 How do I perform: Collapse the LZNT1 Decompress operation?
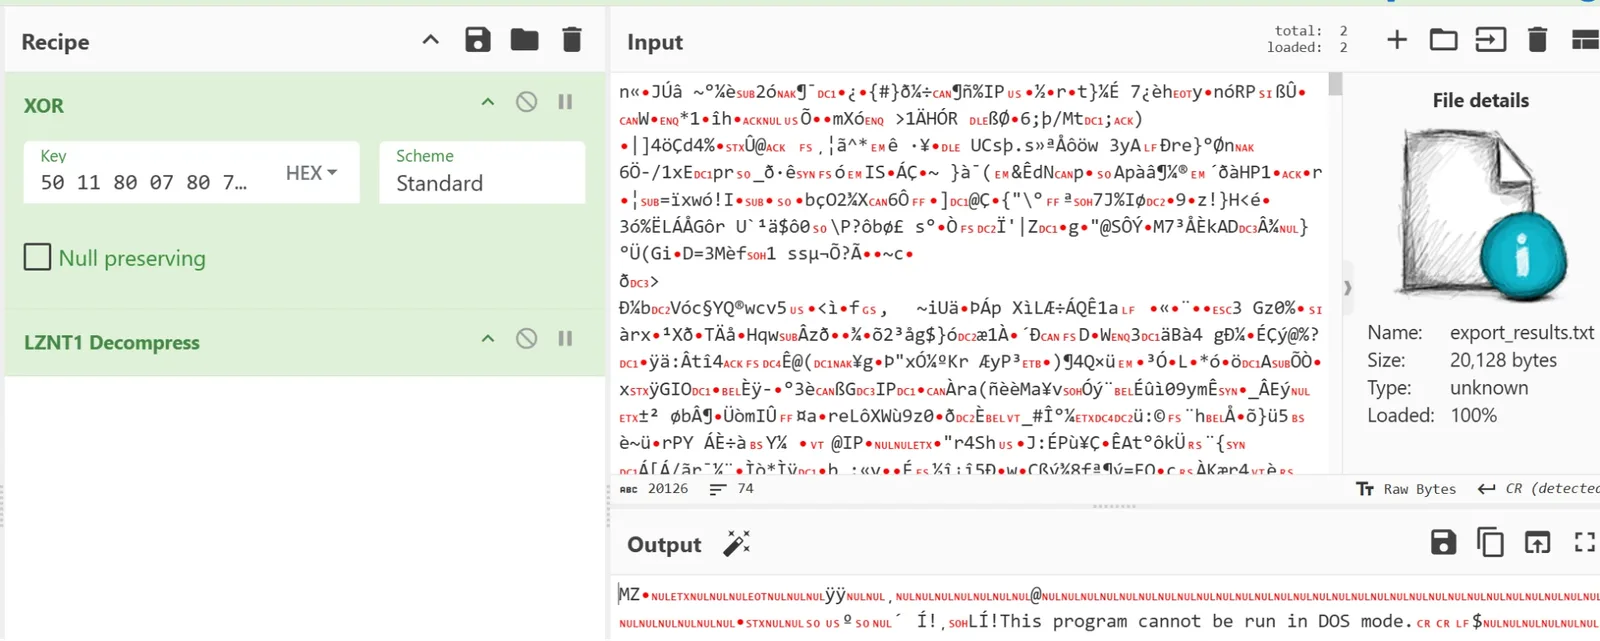coord(488,339)
